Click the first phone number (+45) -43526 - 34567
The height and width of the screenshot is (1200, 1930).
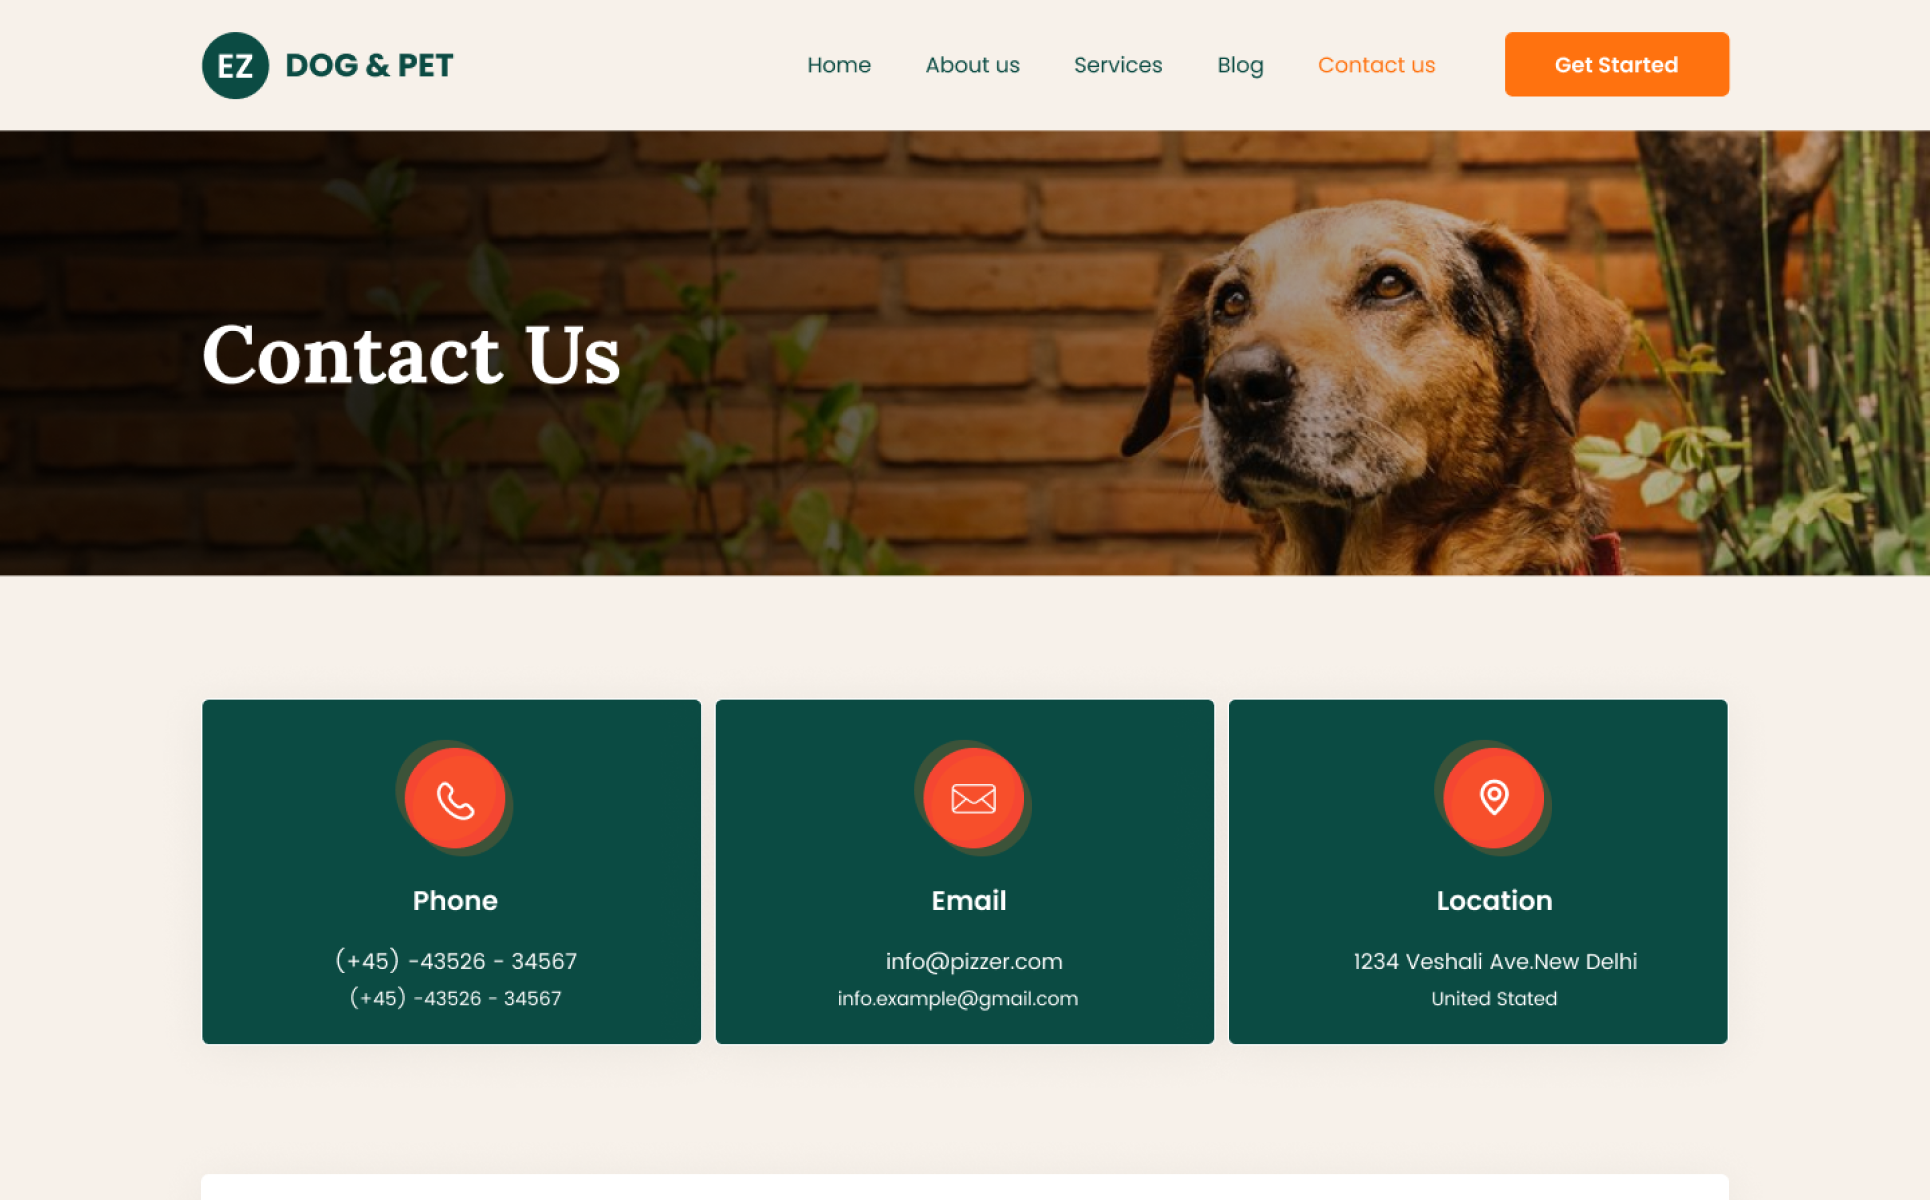(456, 961)
